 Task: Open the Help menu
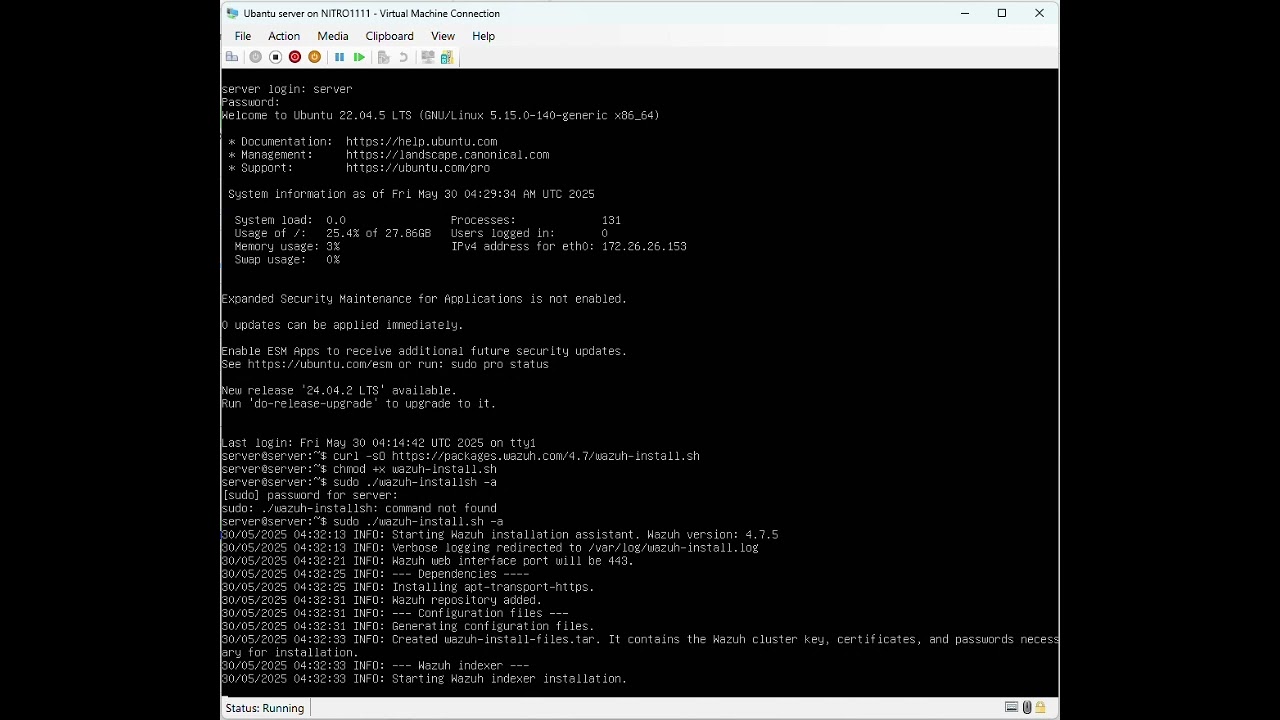pos(483,36)
